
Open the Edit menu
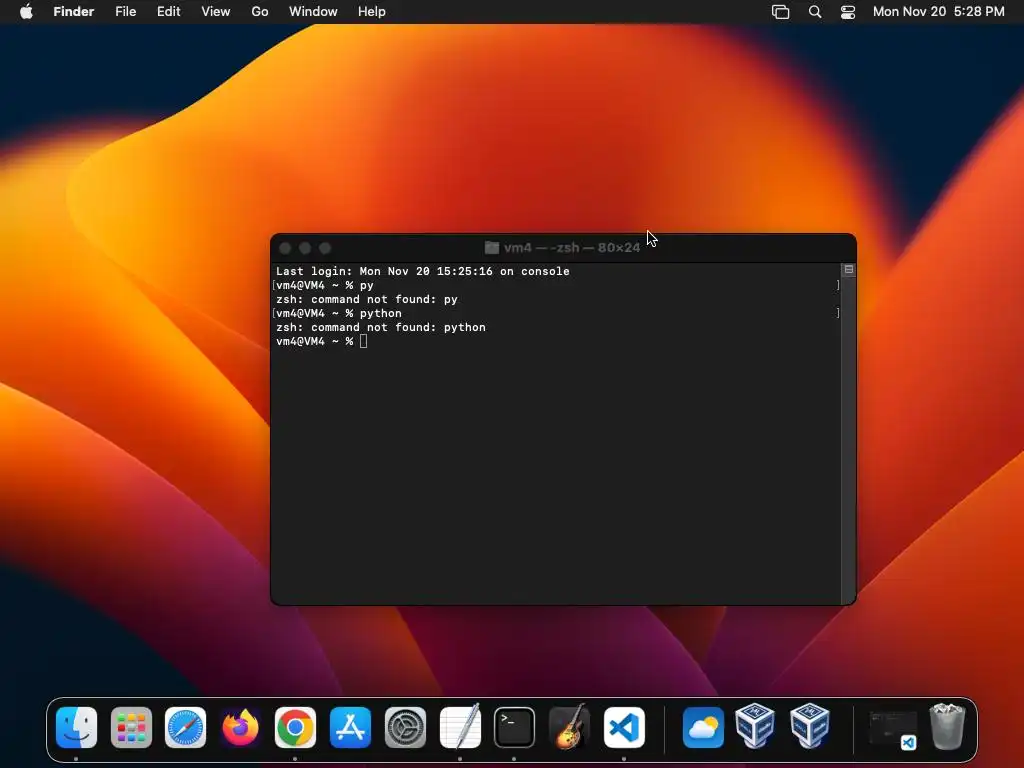168,12
